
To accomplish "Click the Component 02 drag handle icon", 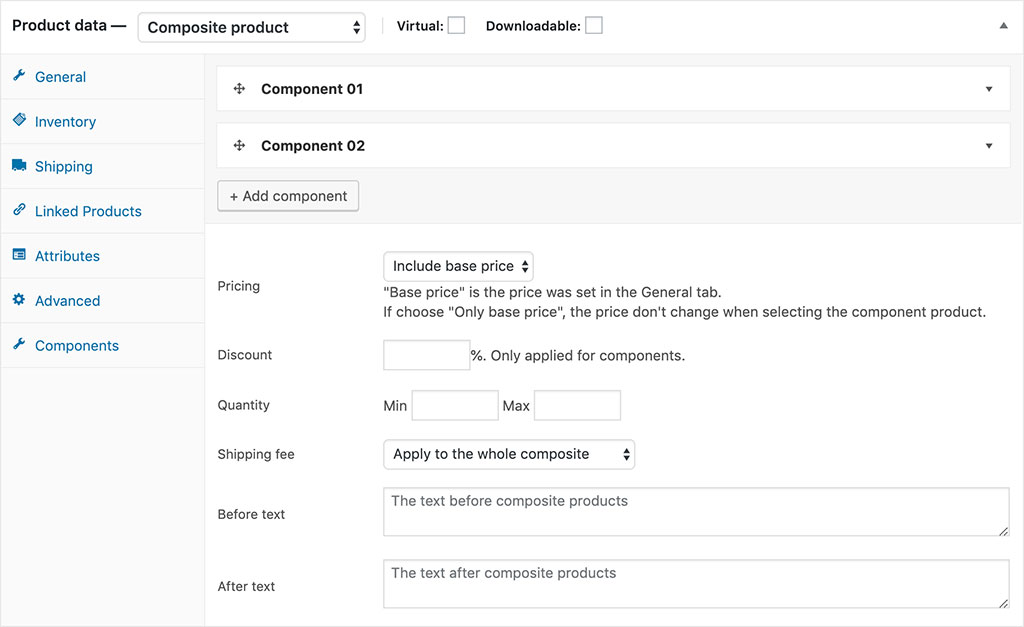I will [240, 146].
